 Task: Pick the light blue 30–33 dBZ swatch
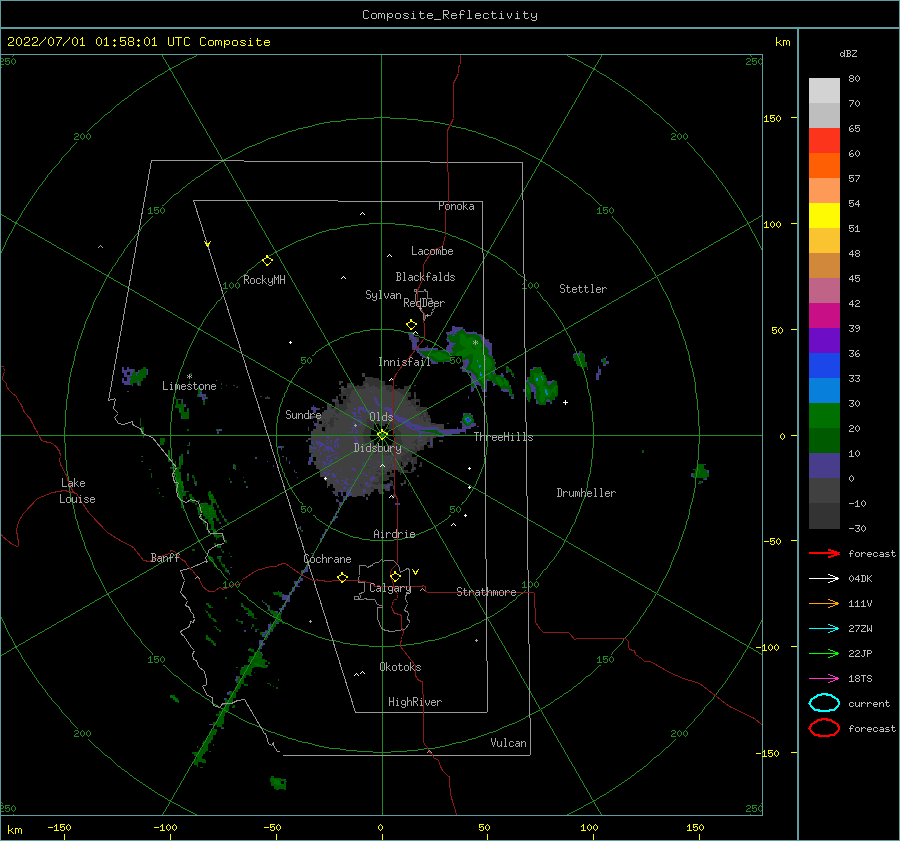pos(824,391)
